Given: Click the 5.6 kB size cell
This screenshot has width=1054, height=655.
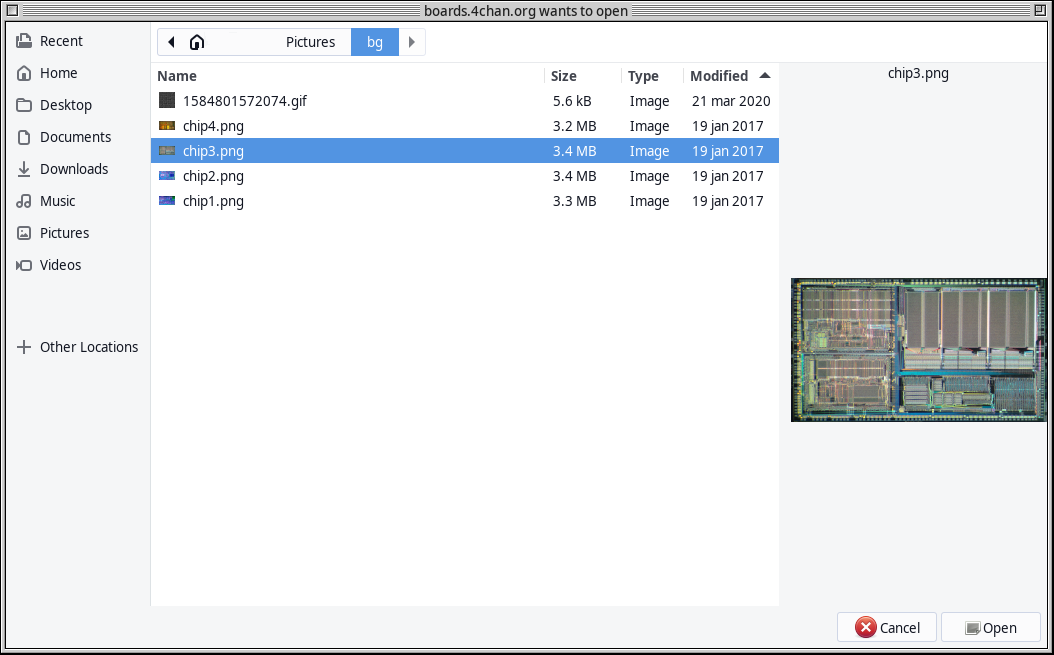Looking at the screenshot, I should pos(572,101).
